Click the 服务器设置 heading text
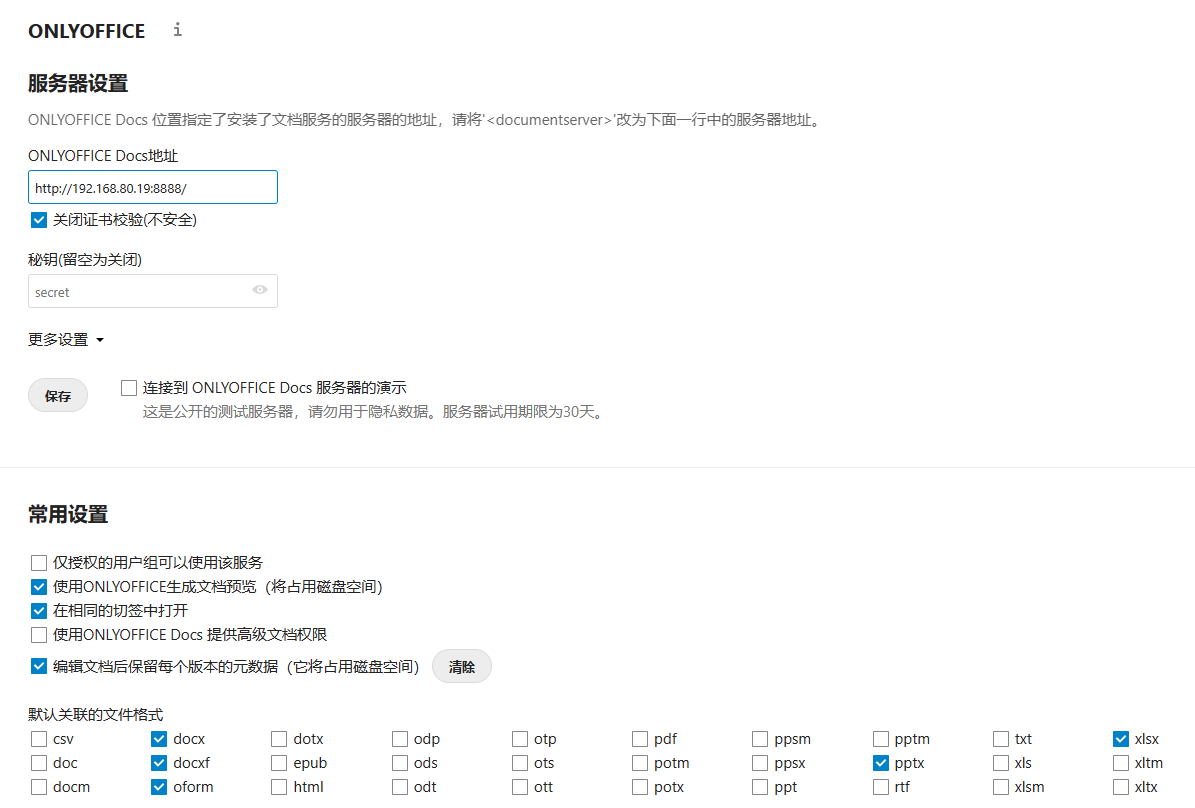Screen dimensions: 1195x808 tap(78, 83)
